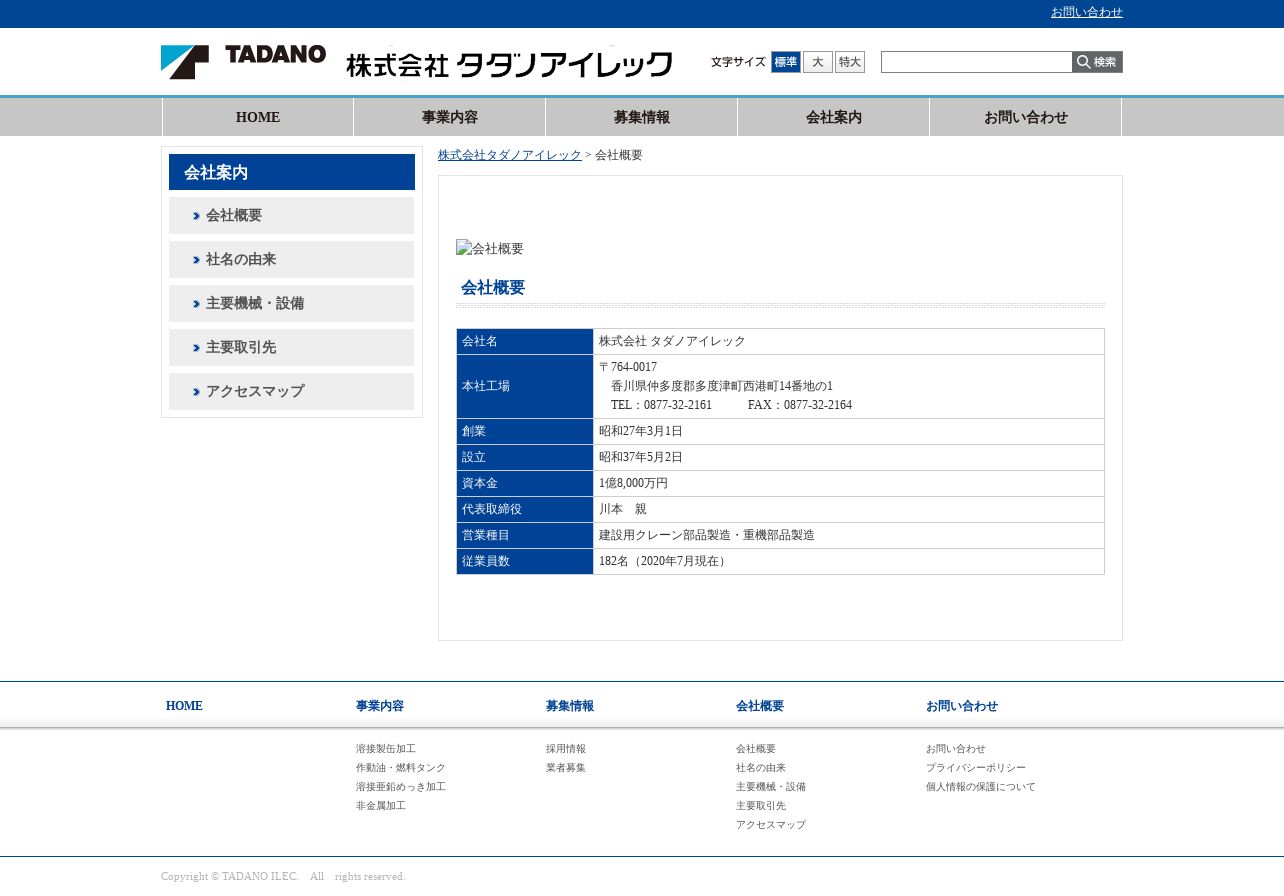Open footer link 個人情報の保護について
Viewport: 1284px width, 896px height.
pyautogui.click(x=981, y=786)
